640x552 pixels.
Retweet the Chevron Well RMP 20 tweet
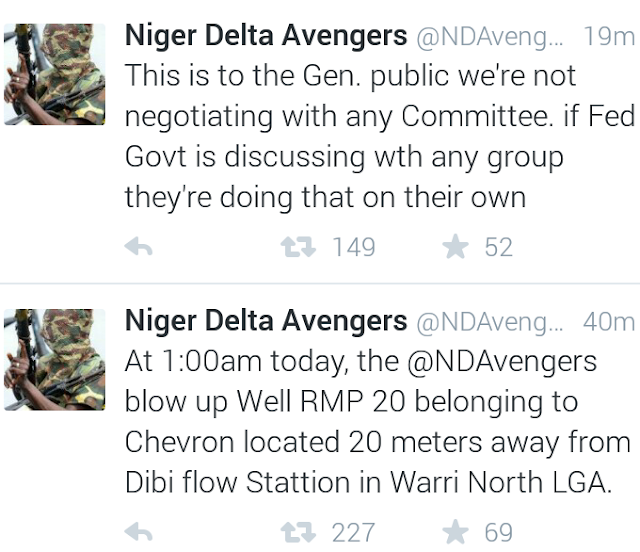298,532
